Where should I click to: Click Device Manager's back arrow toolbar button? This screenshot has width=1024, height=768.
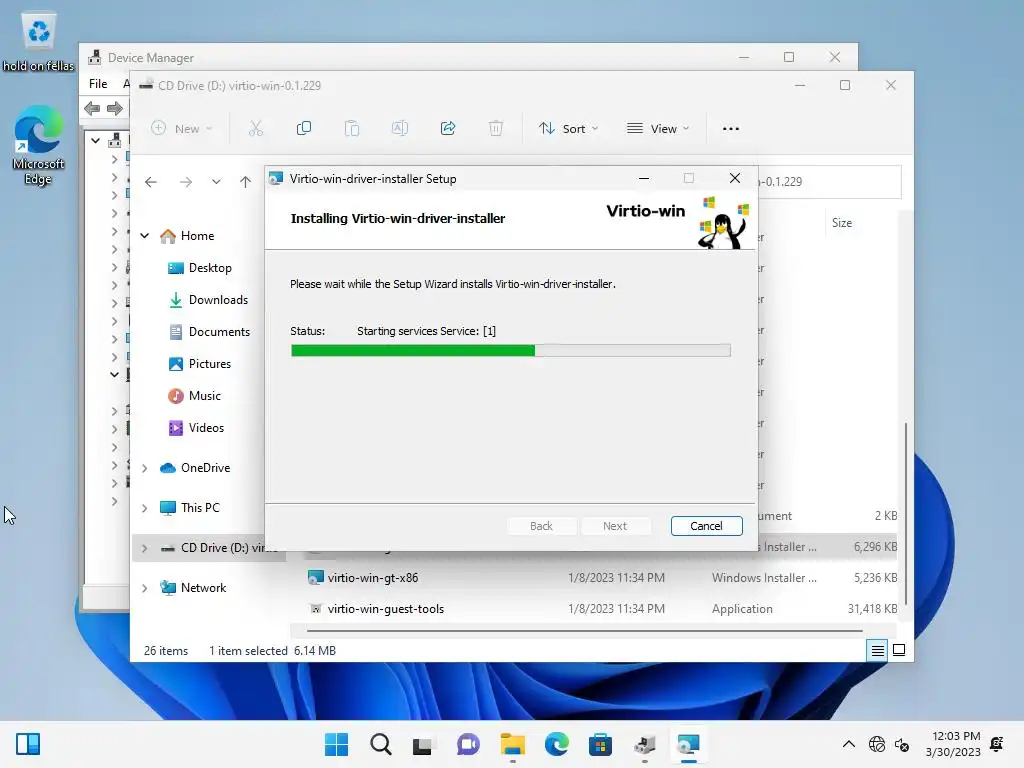(x=92, y=108)
